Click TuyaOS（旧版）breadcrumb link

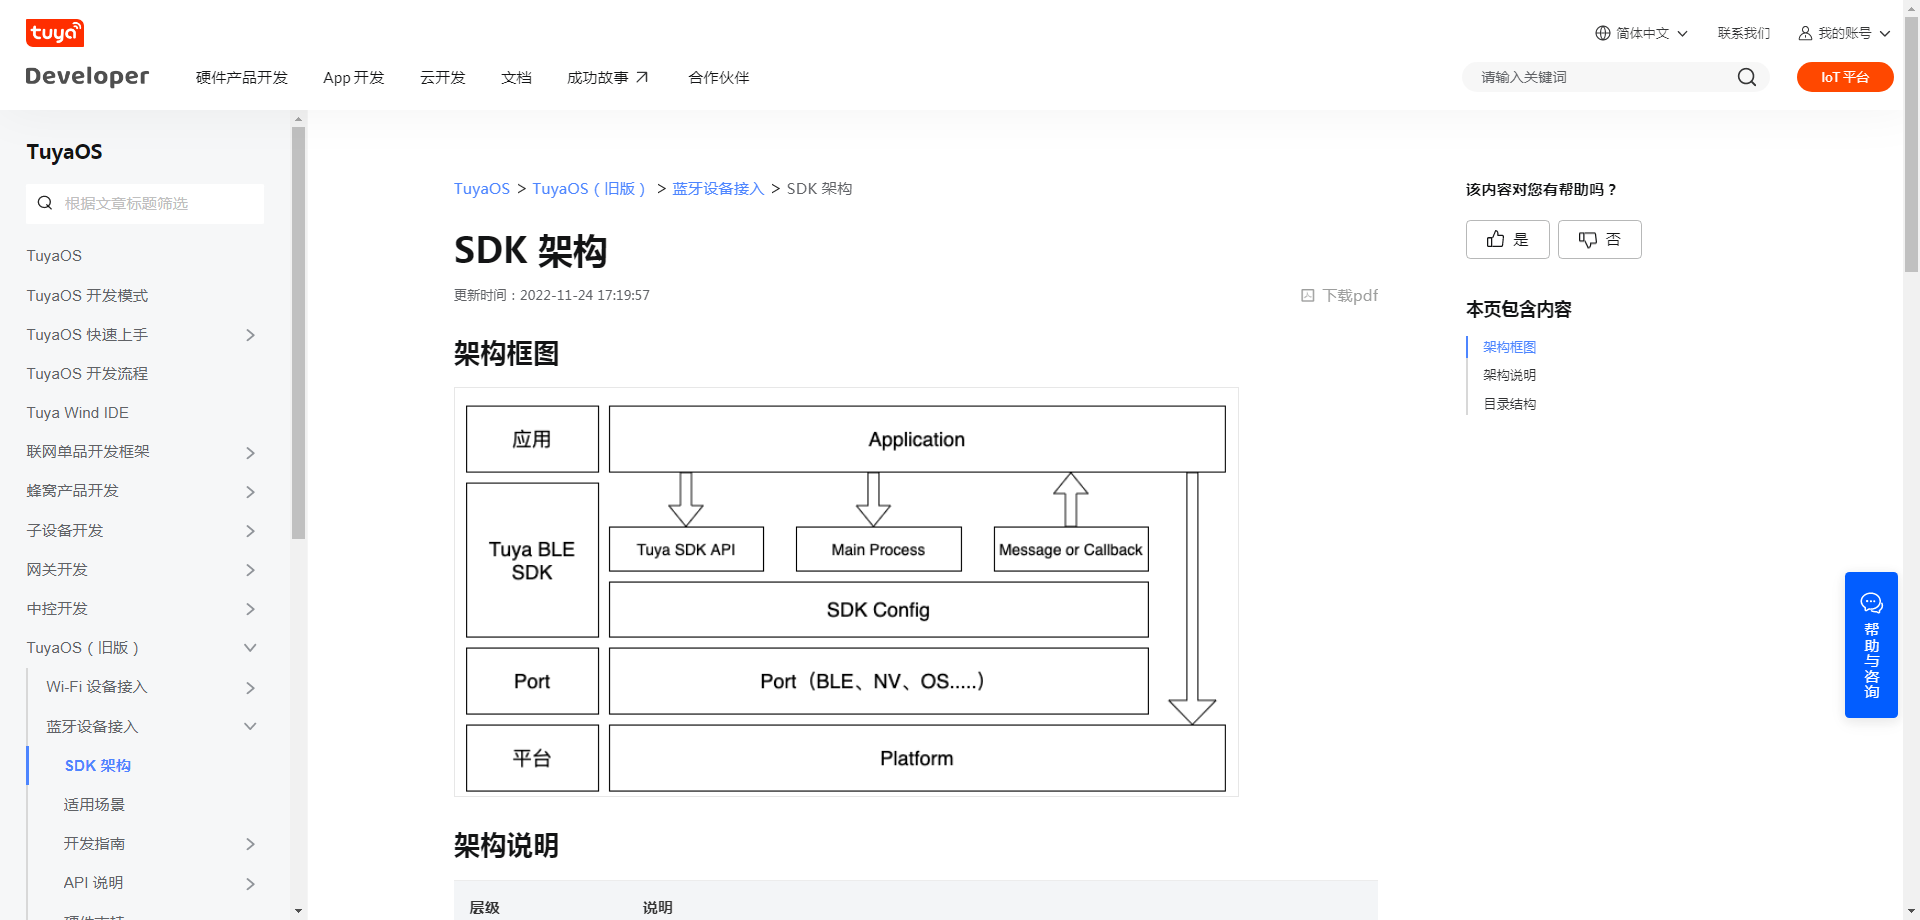pos(590,188)
